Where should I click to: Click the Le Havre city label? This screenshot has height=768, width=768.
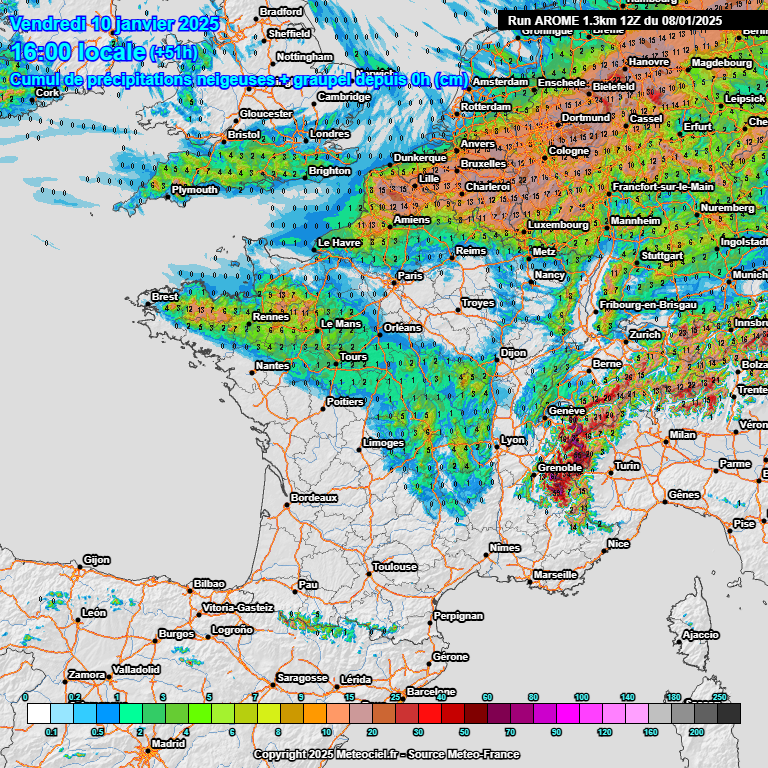tap(339, 243)
